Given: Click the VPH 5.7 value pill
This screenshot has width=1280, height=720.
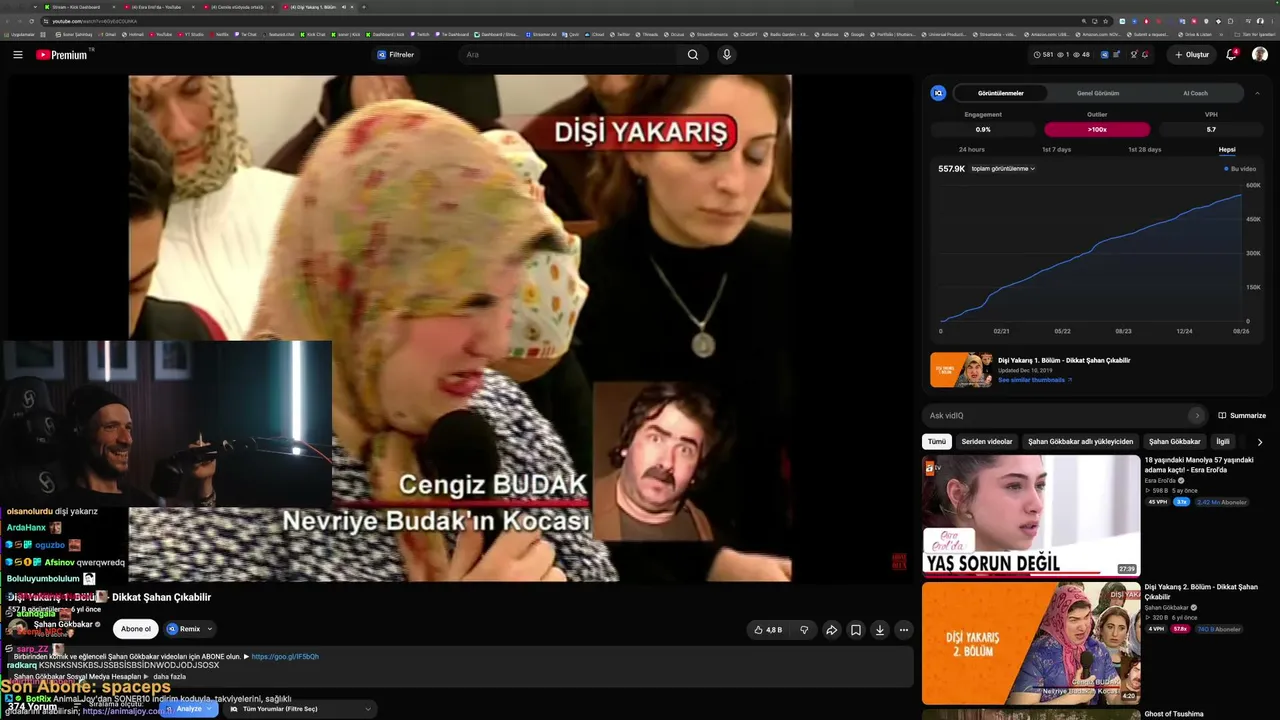Looking at the screenshot, I should pos(1211,129).
